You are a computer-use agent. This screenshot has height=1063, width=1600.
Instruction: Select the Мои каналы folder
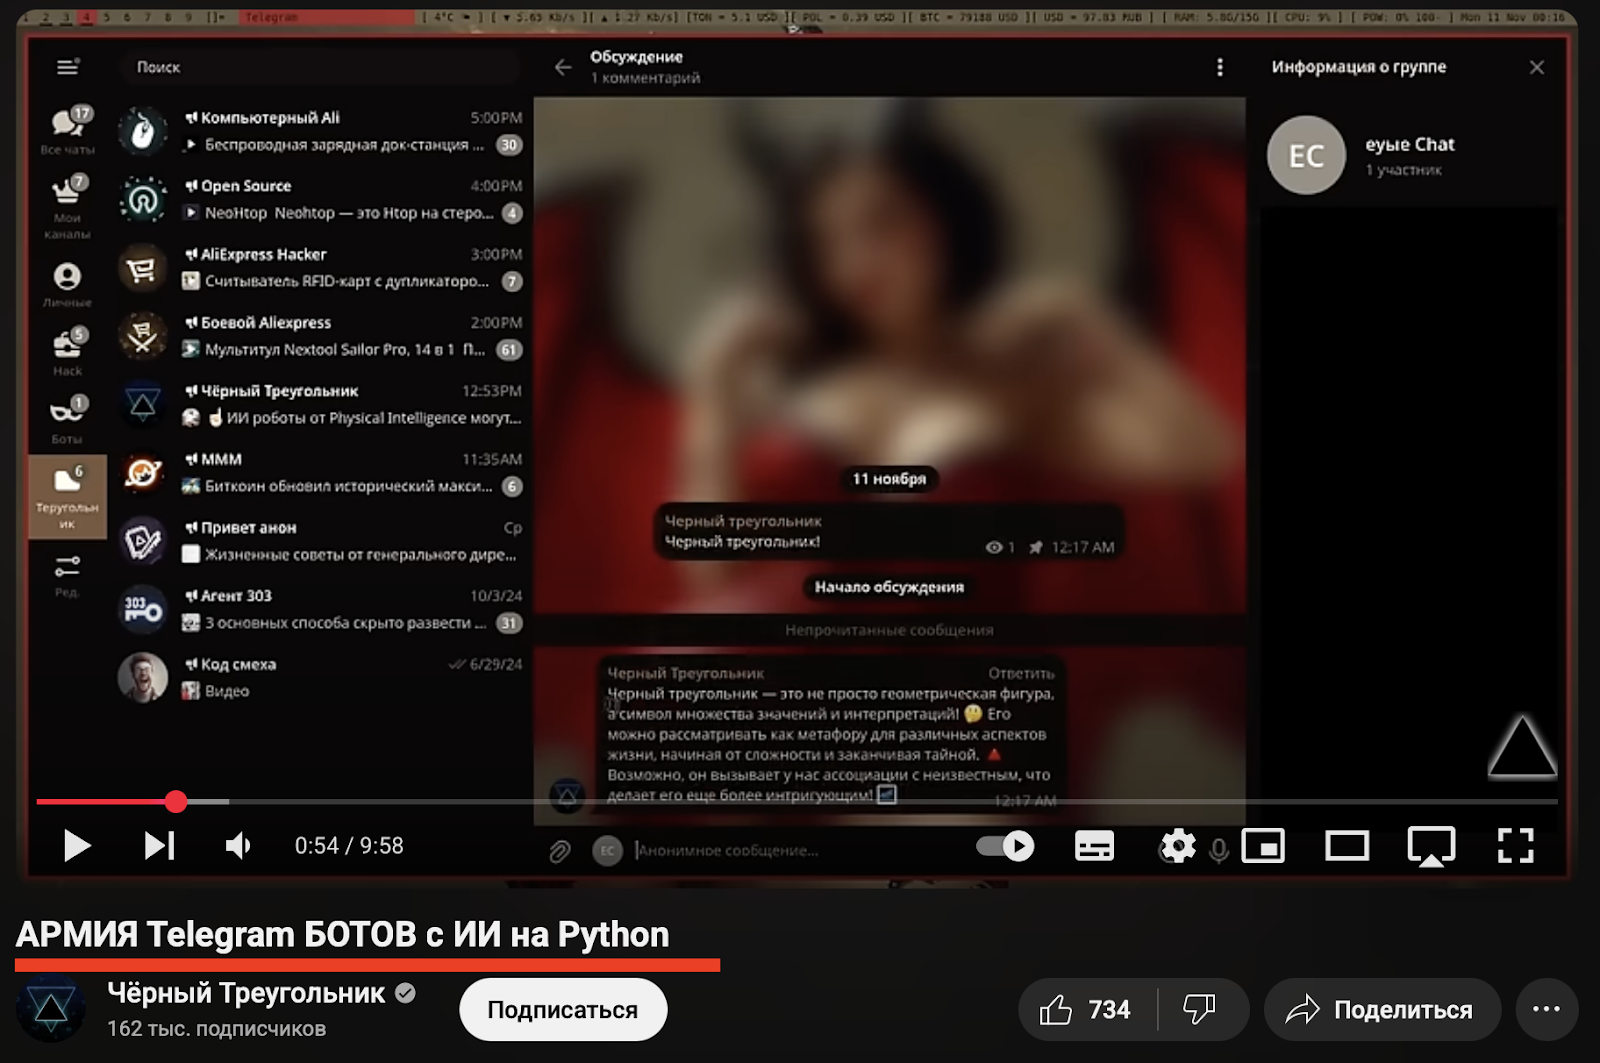click(x=67, y=205)
